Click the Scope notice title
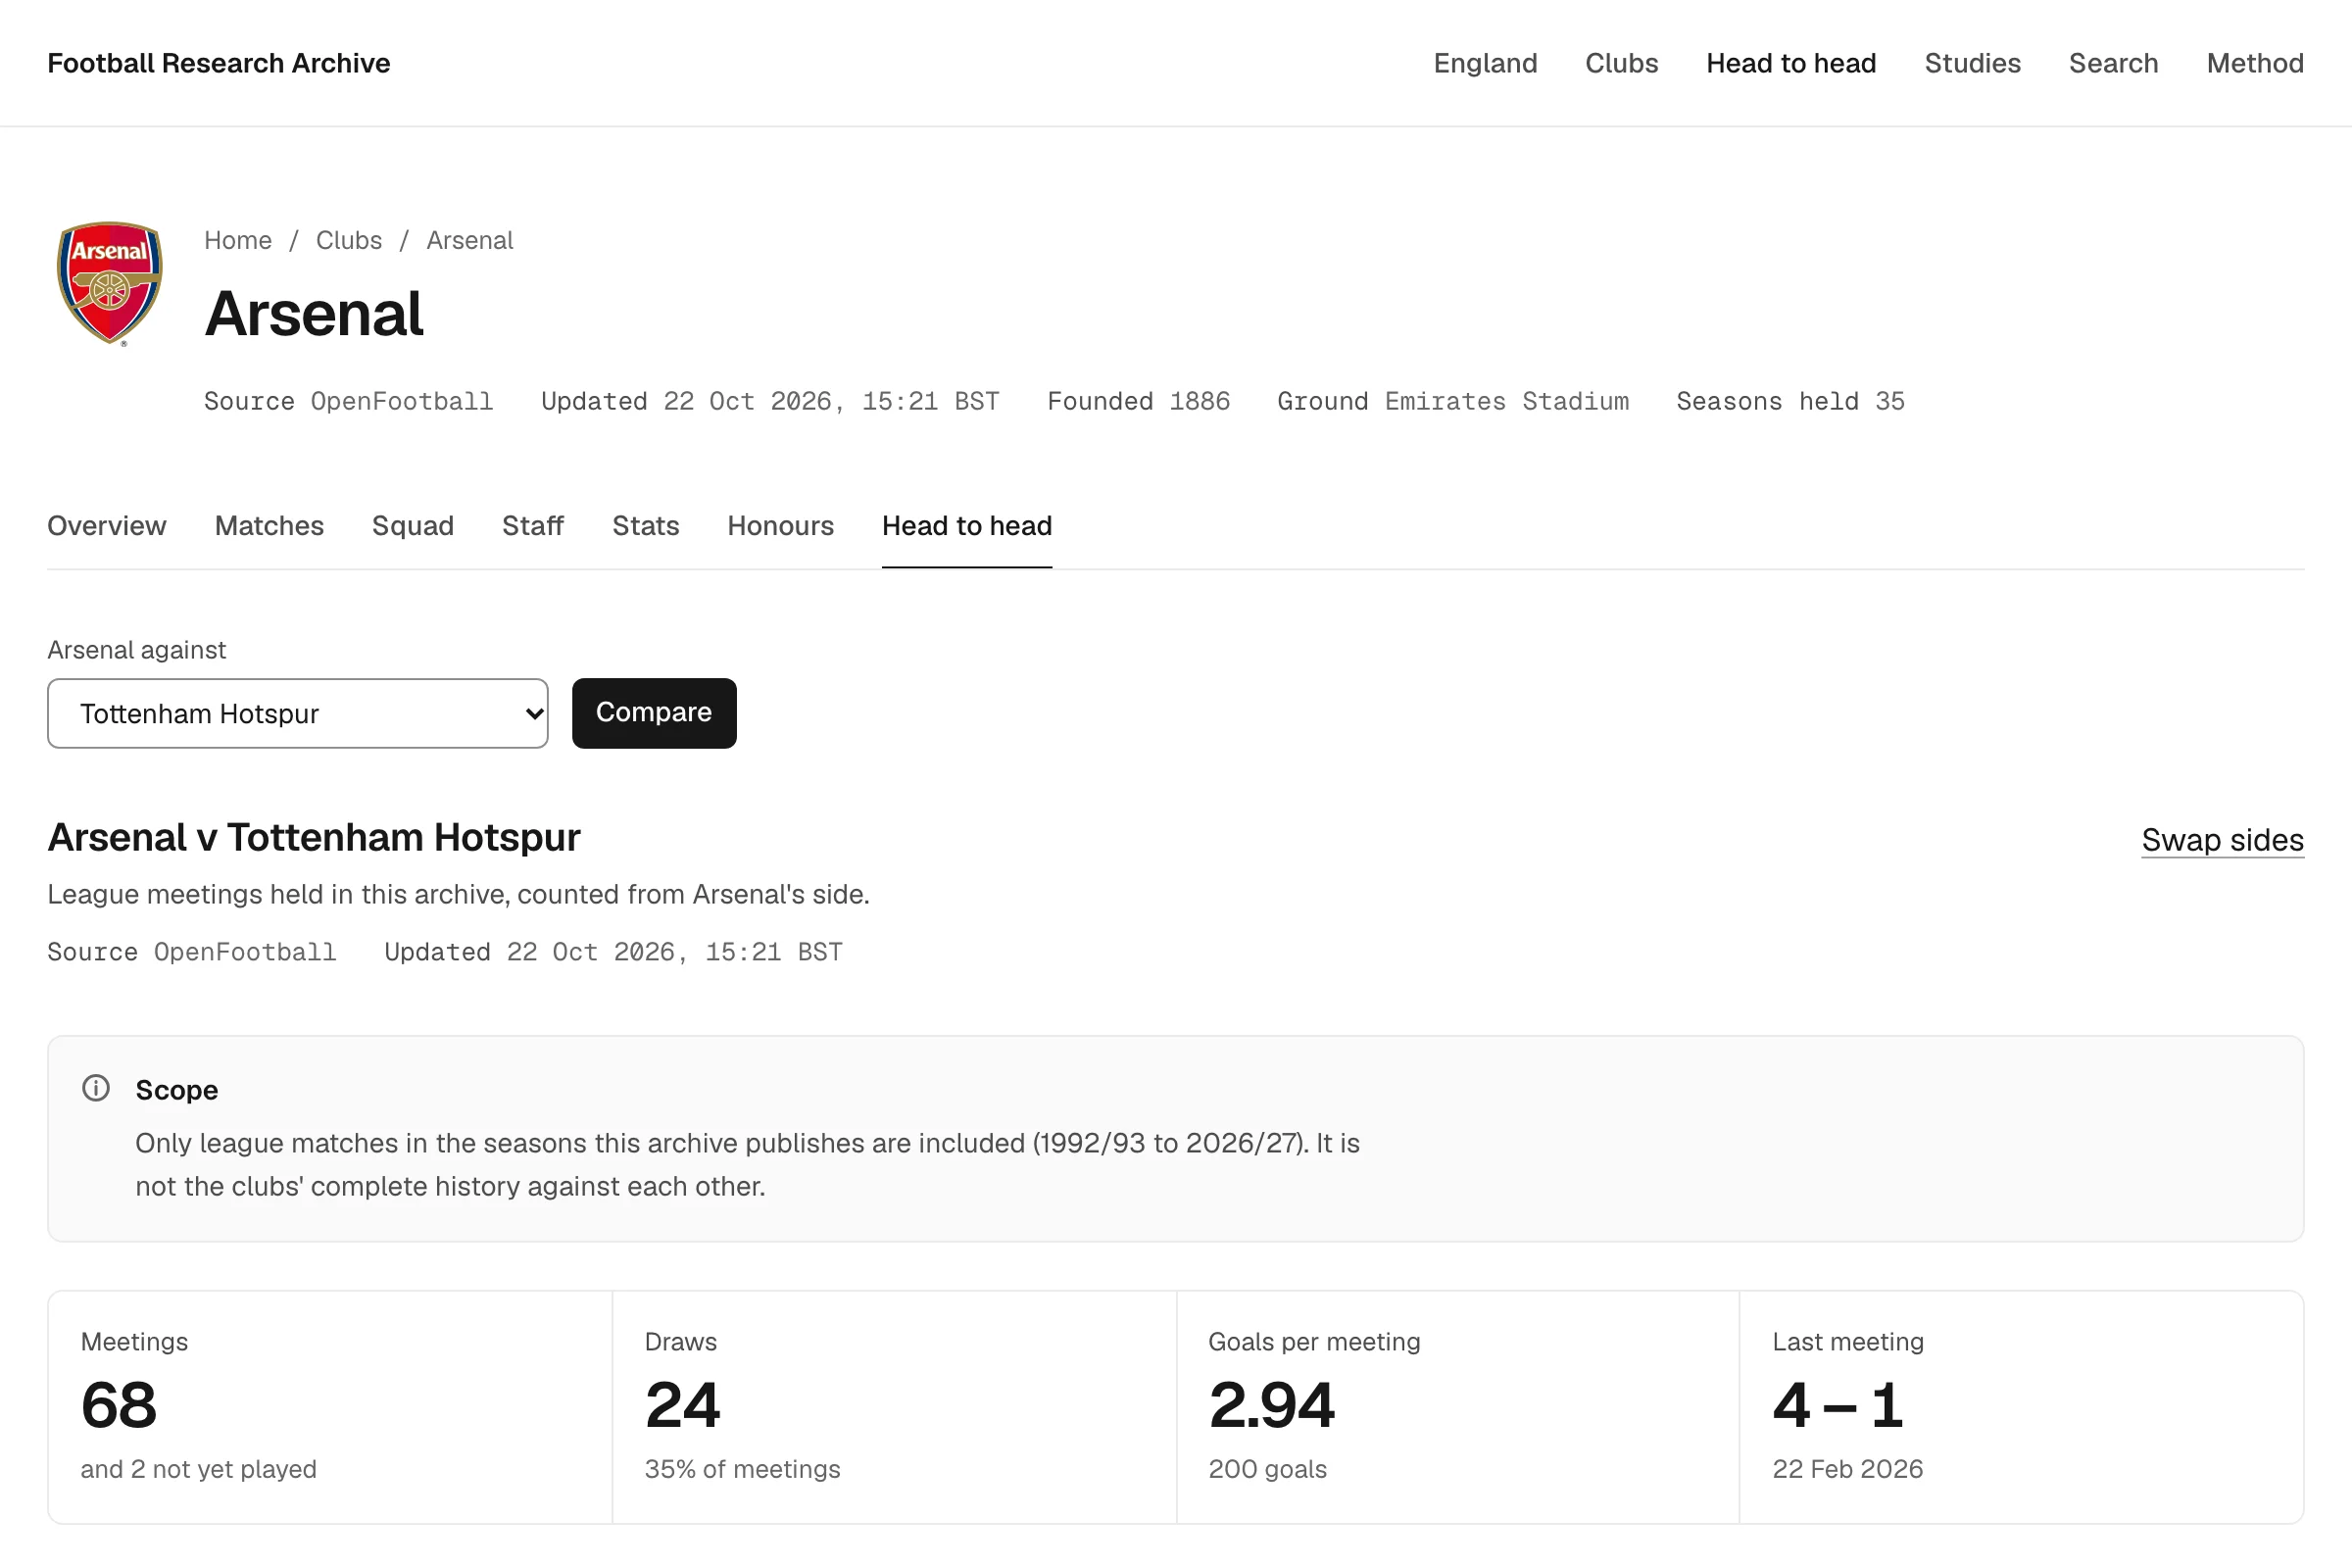2352x1568 pixels. (177, 1090)
